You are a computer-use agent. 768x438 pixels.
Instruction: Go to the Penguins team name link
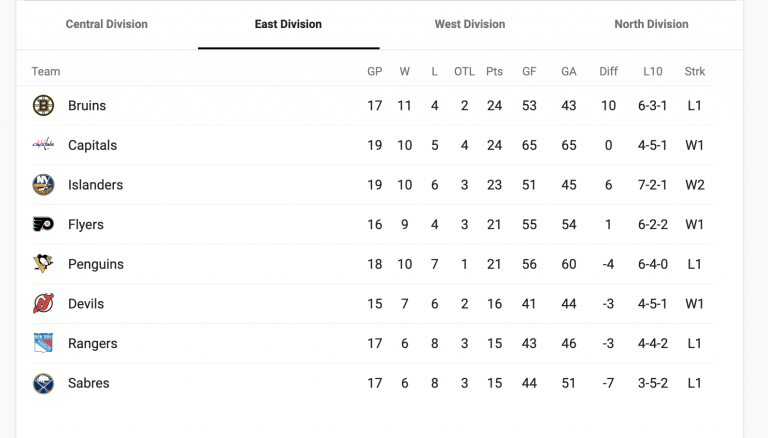point(96,264)
